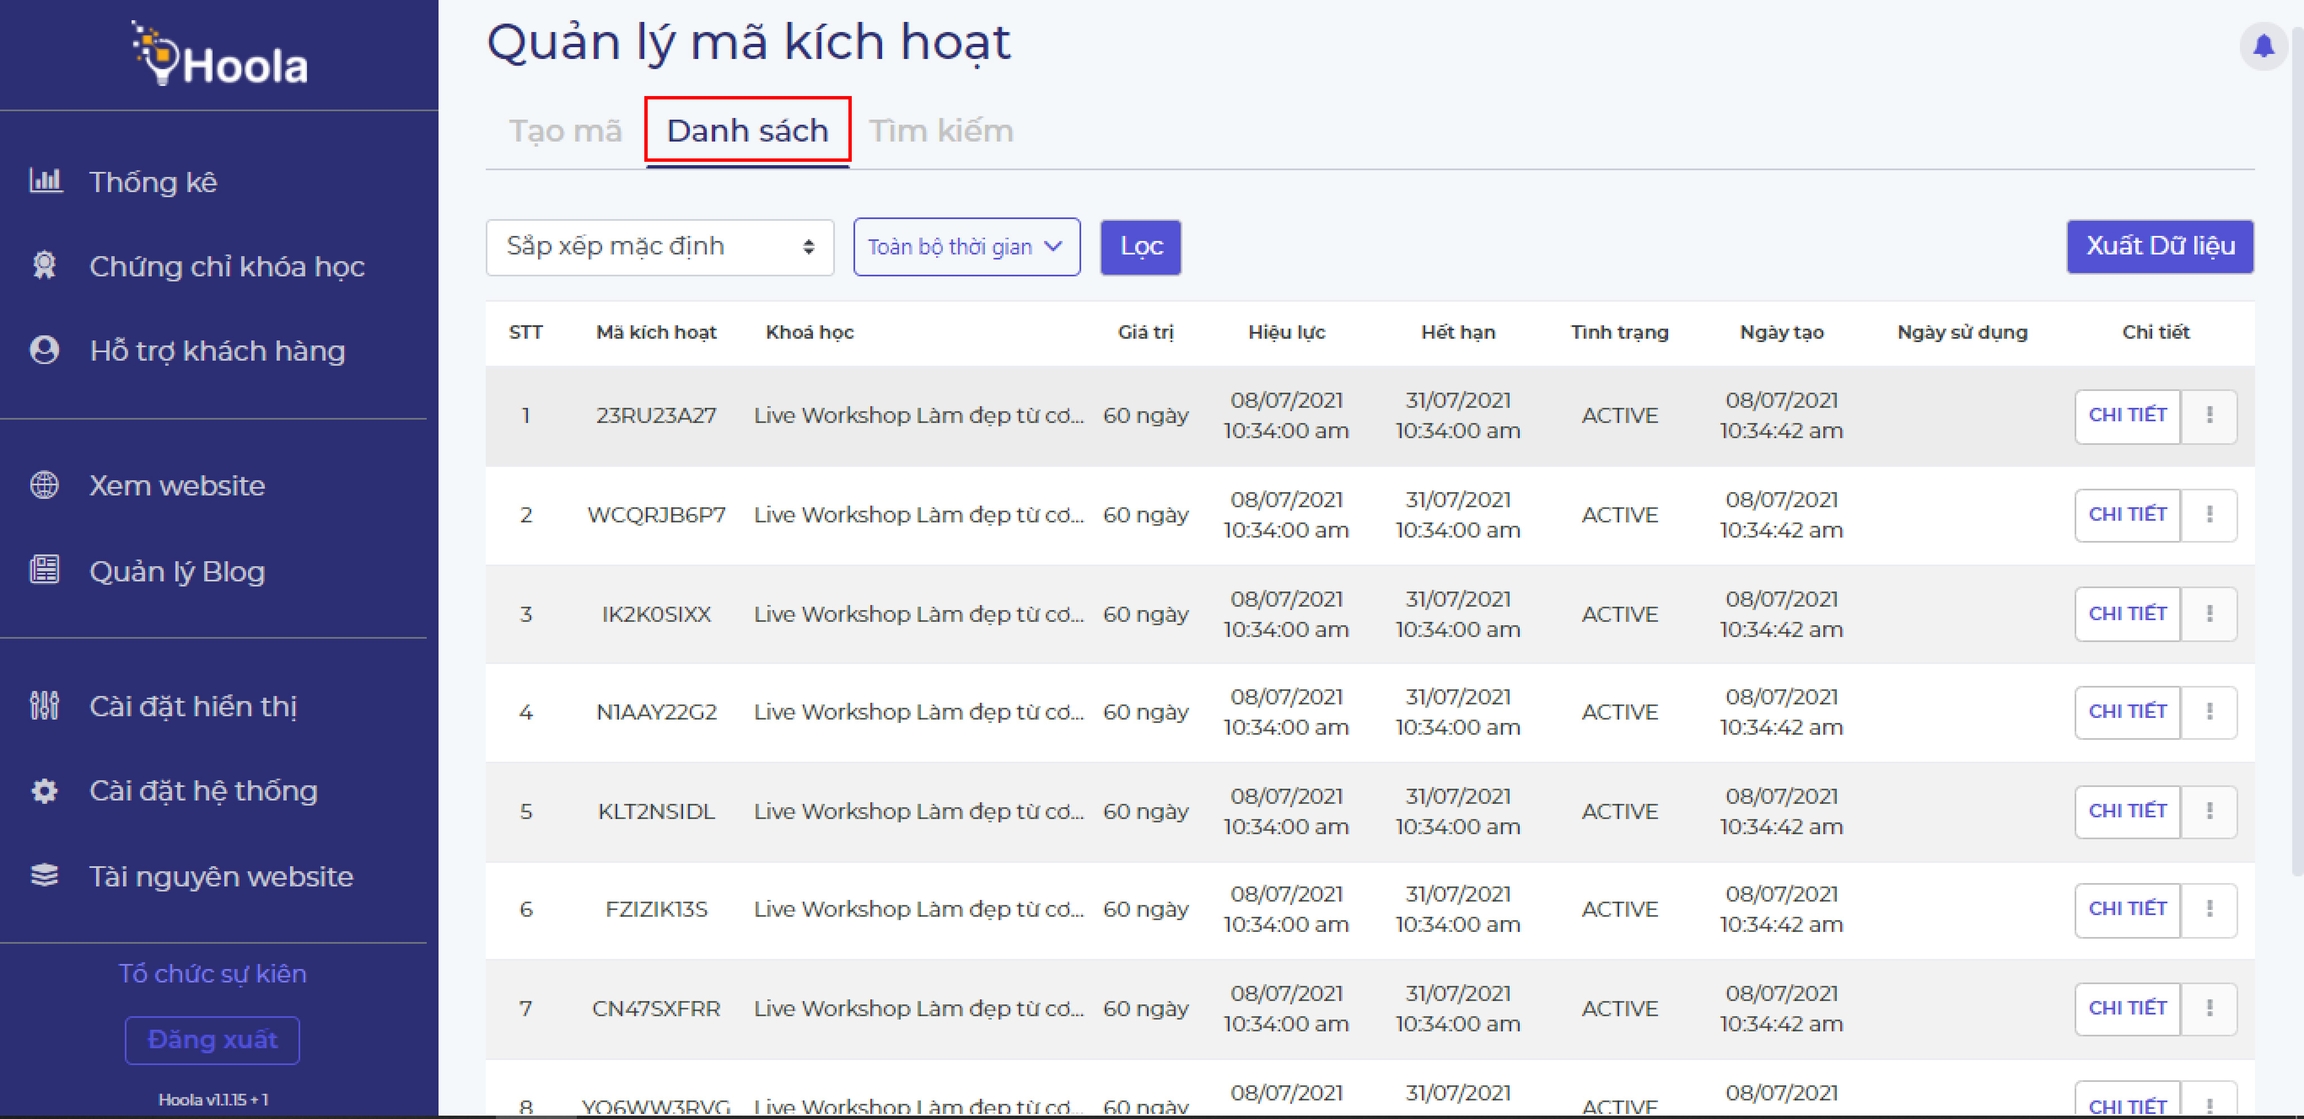Click the notification bell icon
2304x1119 pixels.
point(2263,46)
